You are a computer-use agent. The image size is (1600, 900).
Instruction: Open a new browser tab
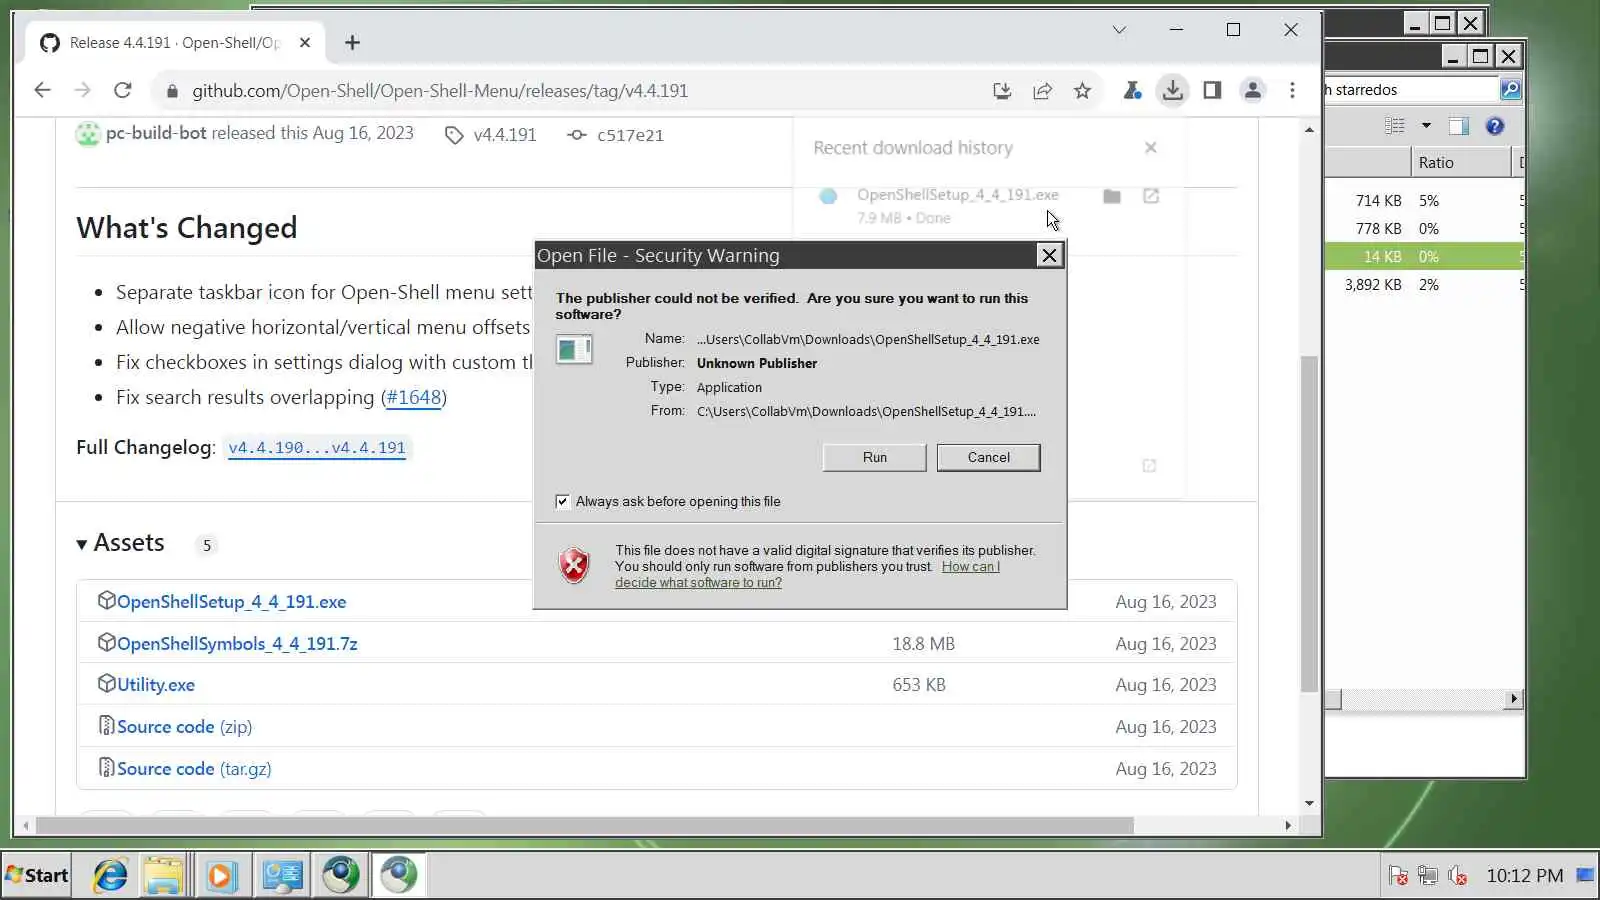352,42
